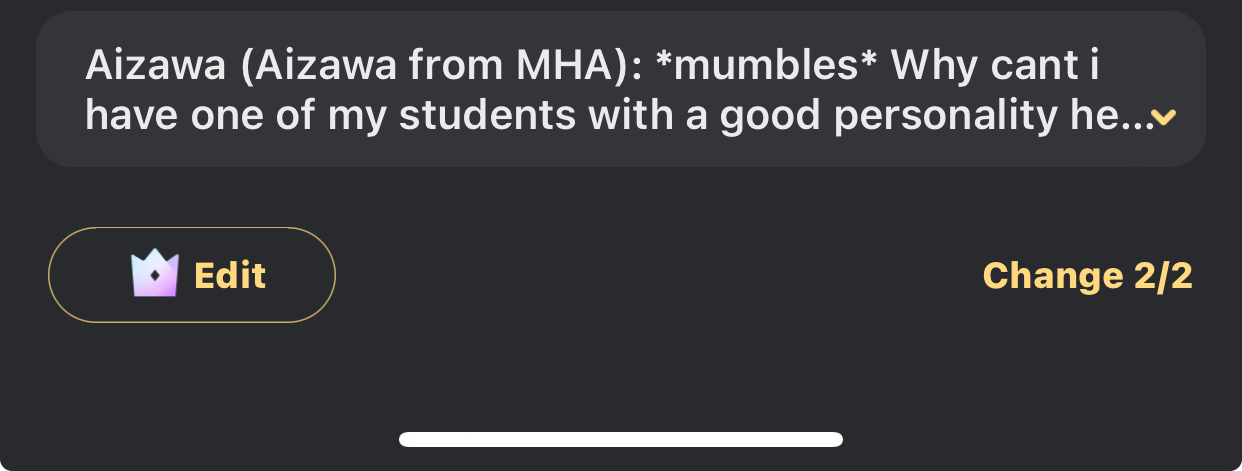Switch reply using Change 2/2
This screenshot has width=1242, height=471.
(1088, 275)
